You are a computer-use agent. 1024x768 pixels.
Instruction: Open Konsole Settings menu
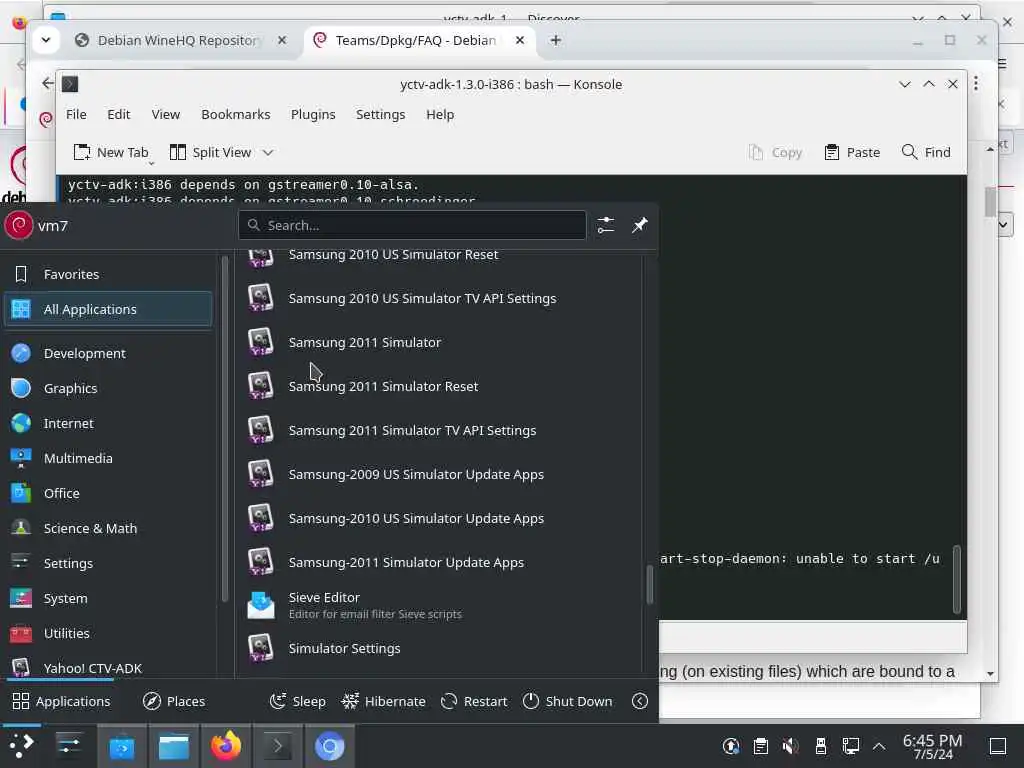click(x=380, y=114)
